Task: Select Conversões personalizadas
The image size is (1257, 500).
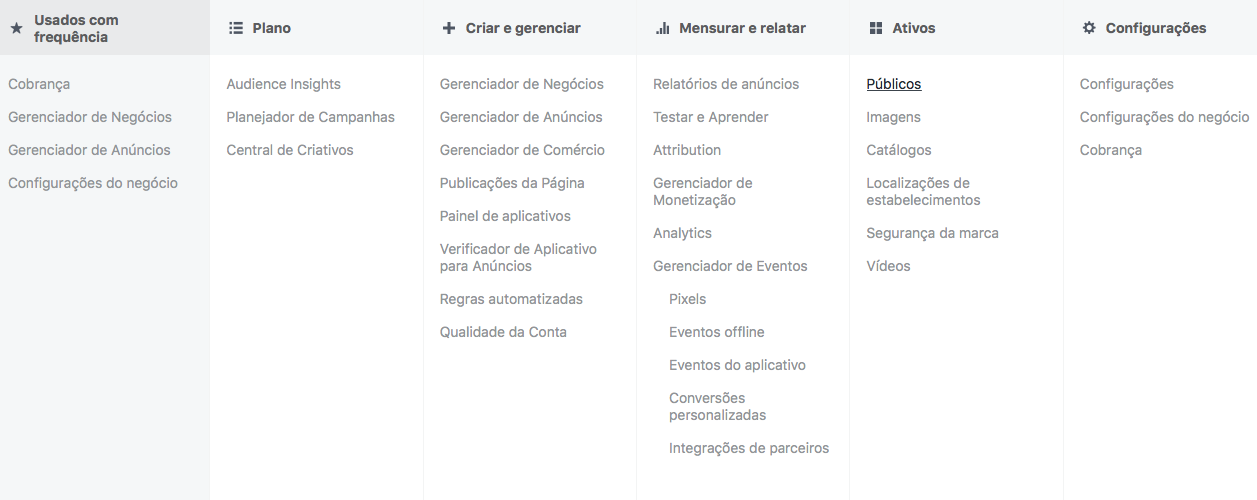Action: tap(717, 406)
